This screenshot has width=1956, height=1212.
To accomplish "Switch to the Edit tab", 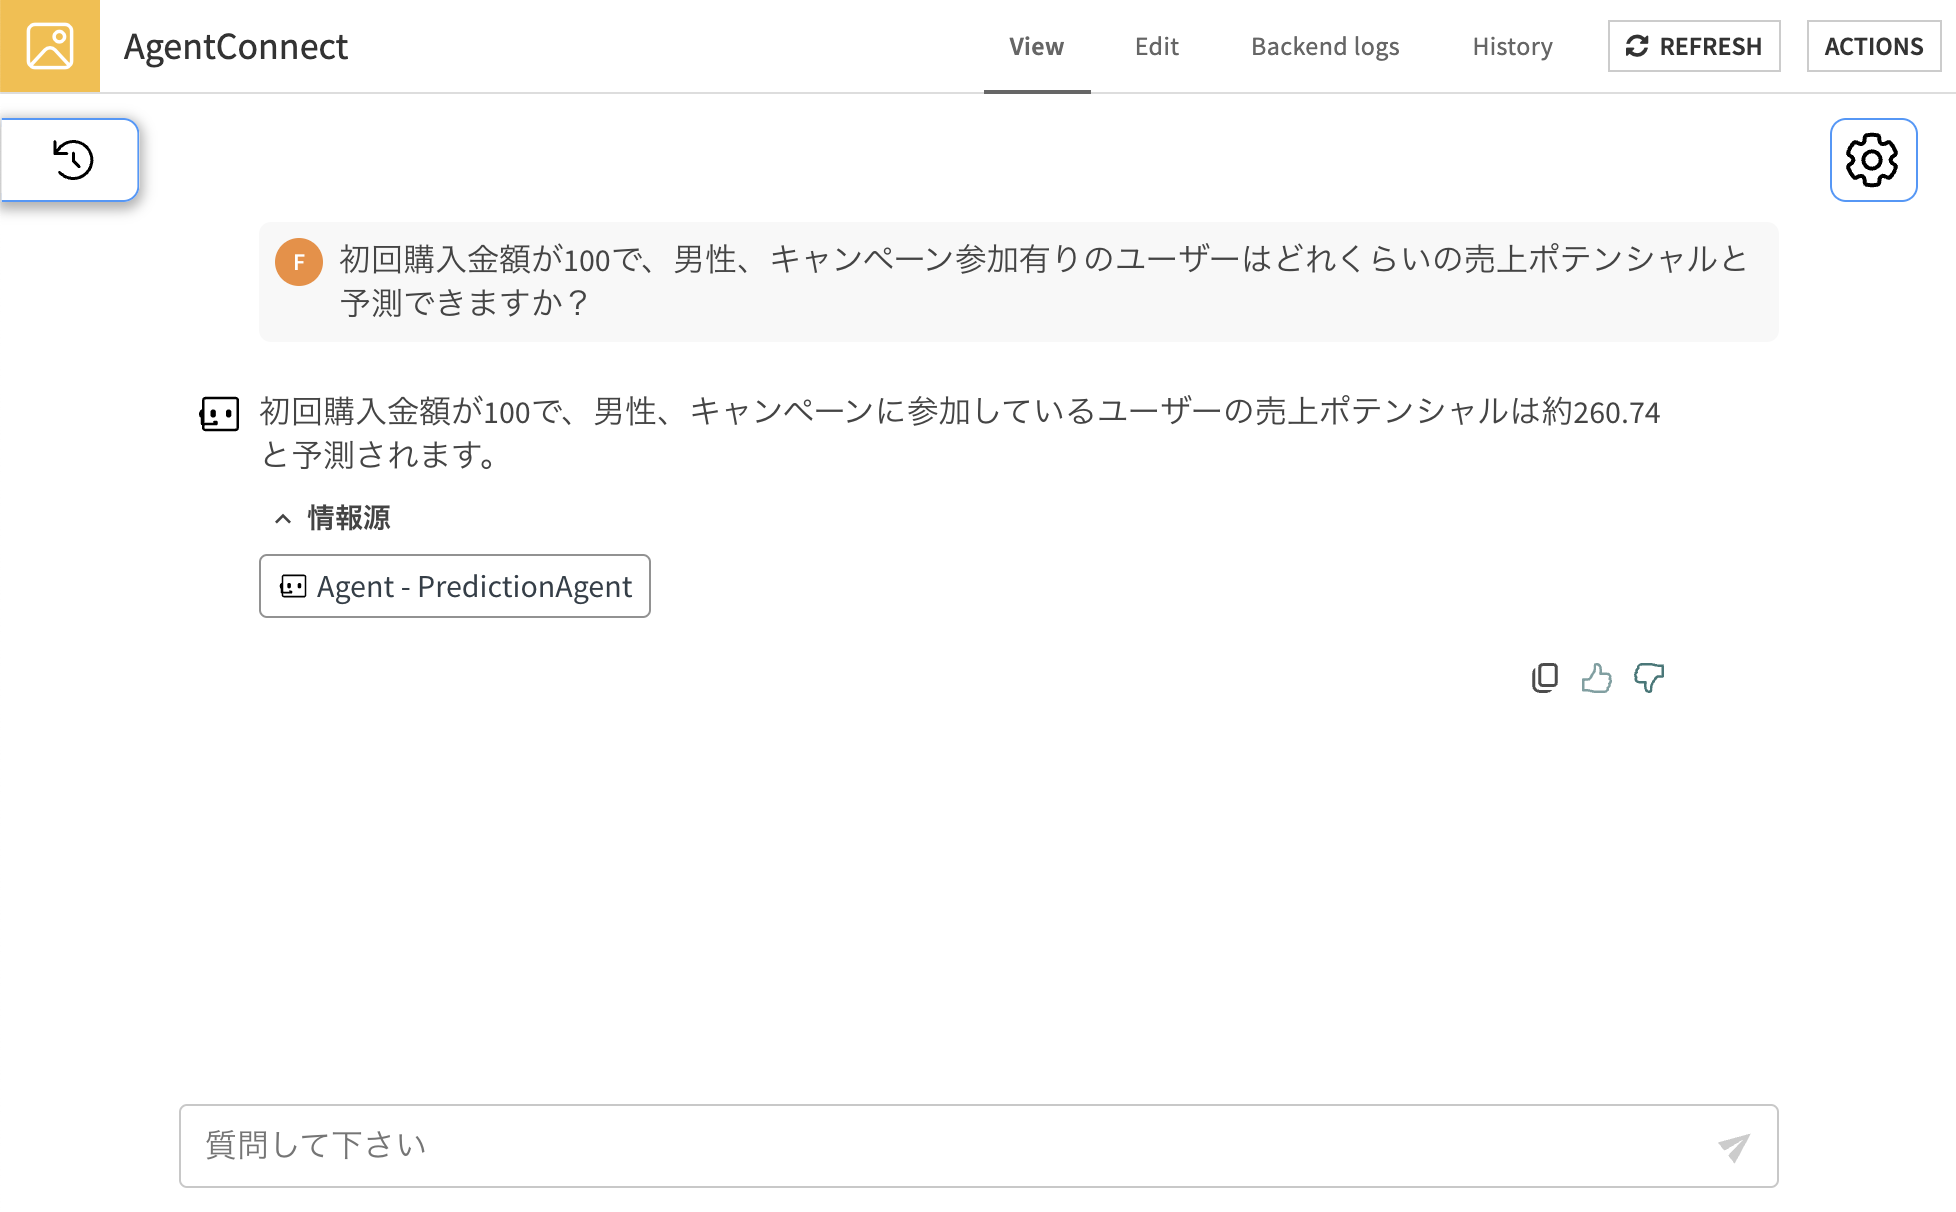I will coord(1156,46).
